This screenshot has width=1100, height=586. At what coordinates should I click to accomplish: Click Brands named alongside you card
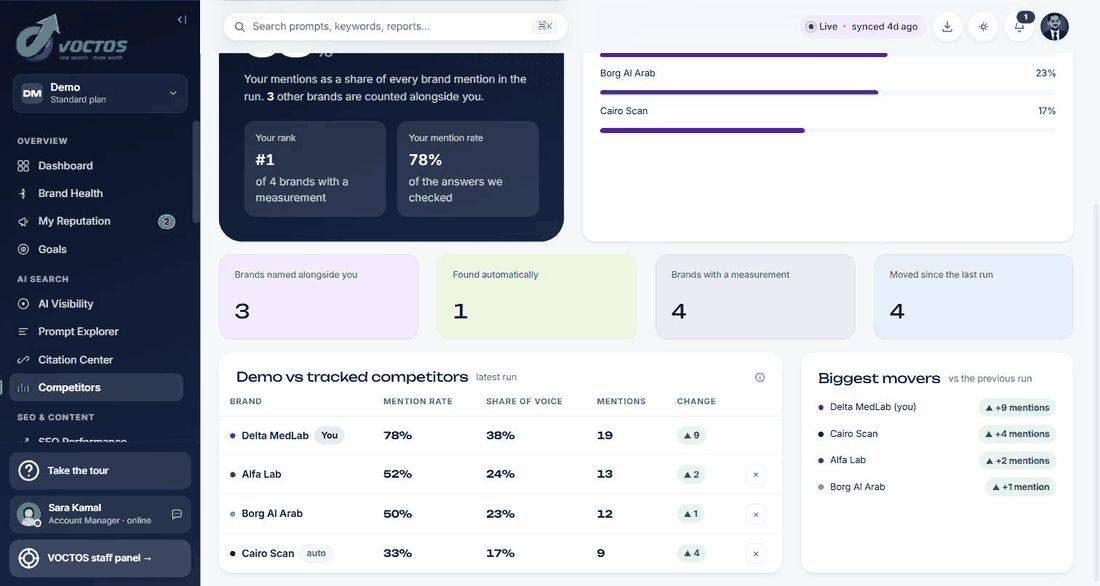tap(318, 297)
